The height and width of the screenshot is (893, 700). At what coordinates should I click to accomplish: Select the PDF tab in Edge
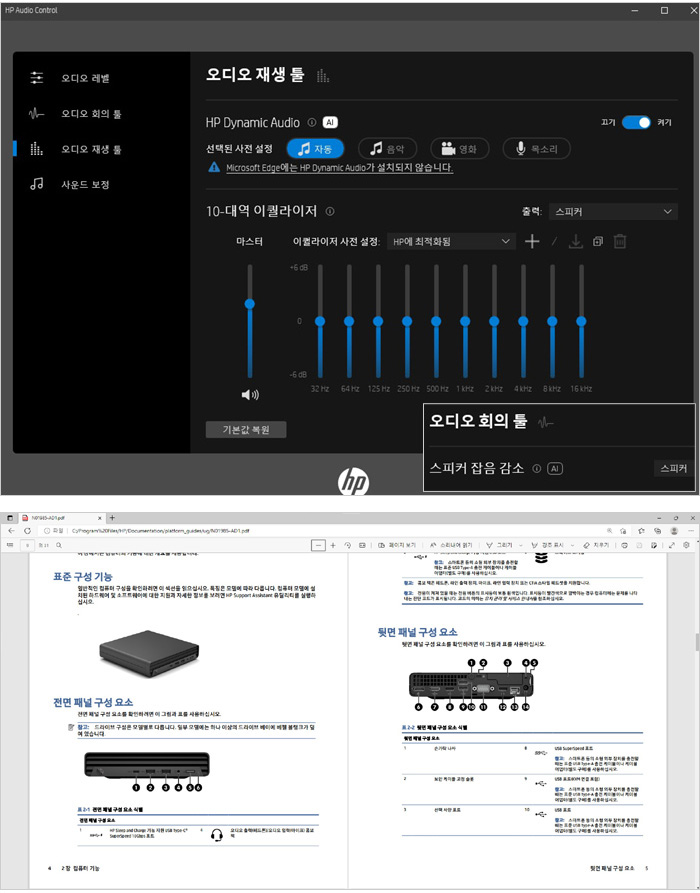pyautogui.click(x=63, y=518)
